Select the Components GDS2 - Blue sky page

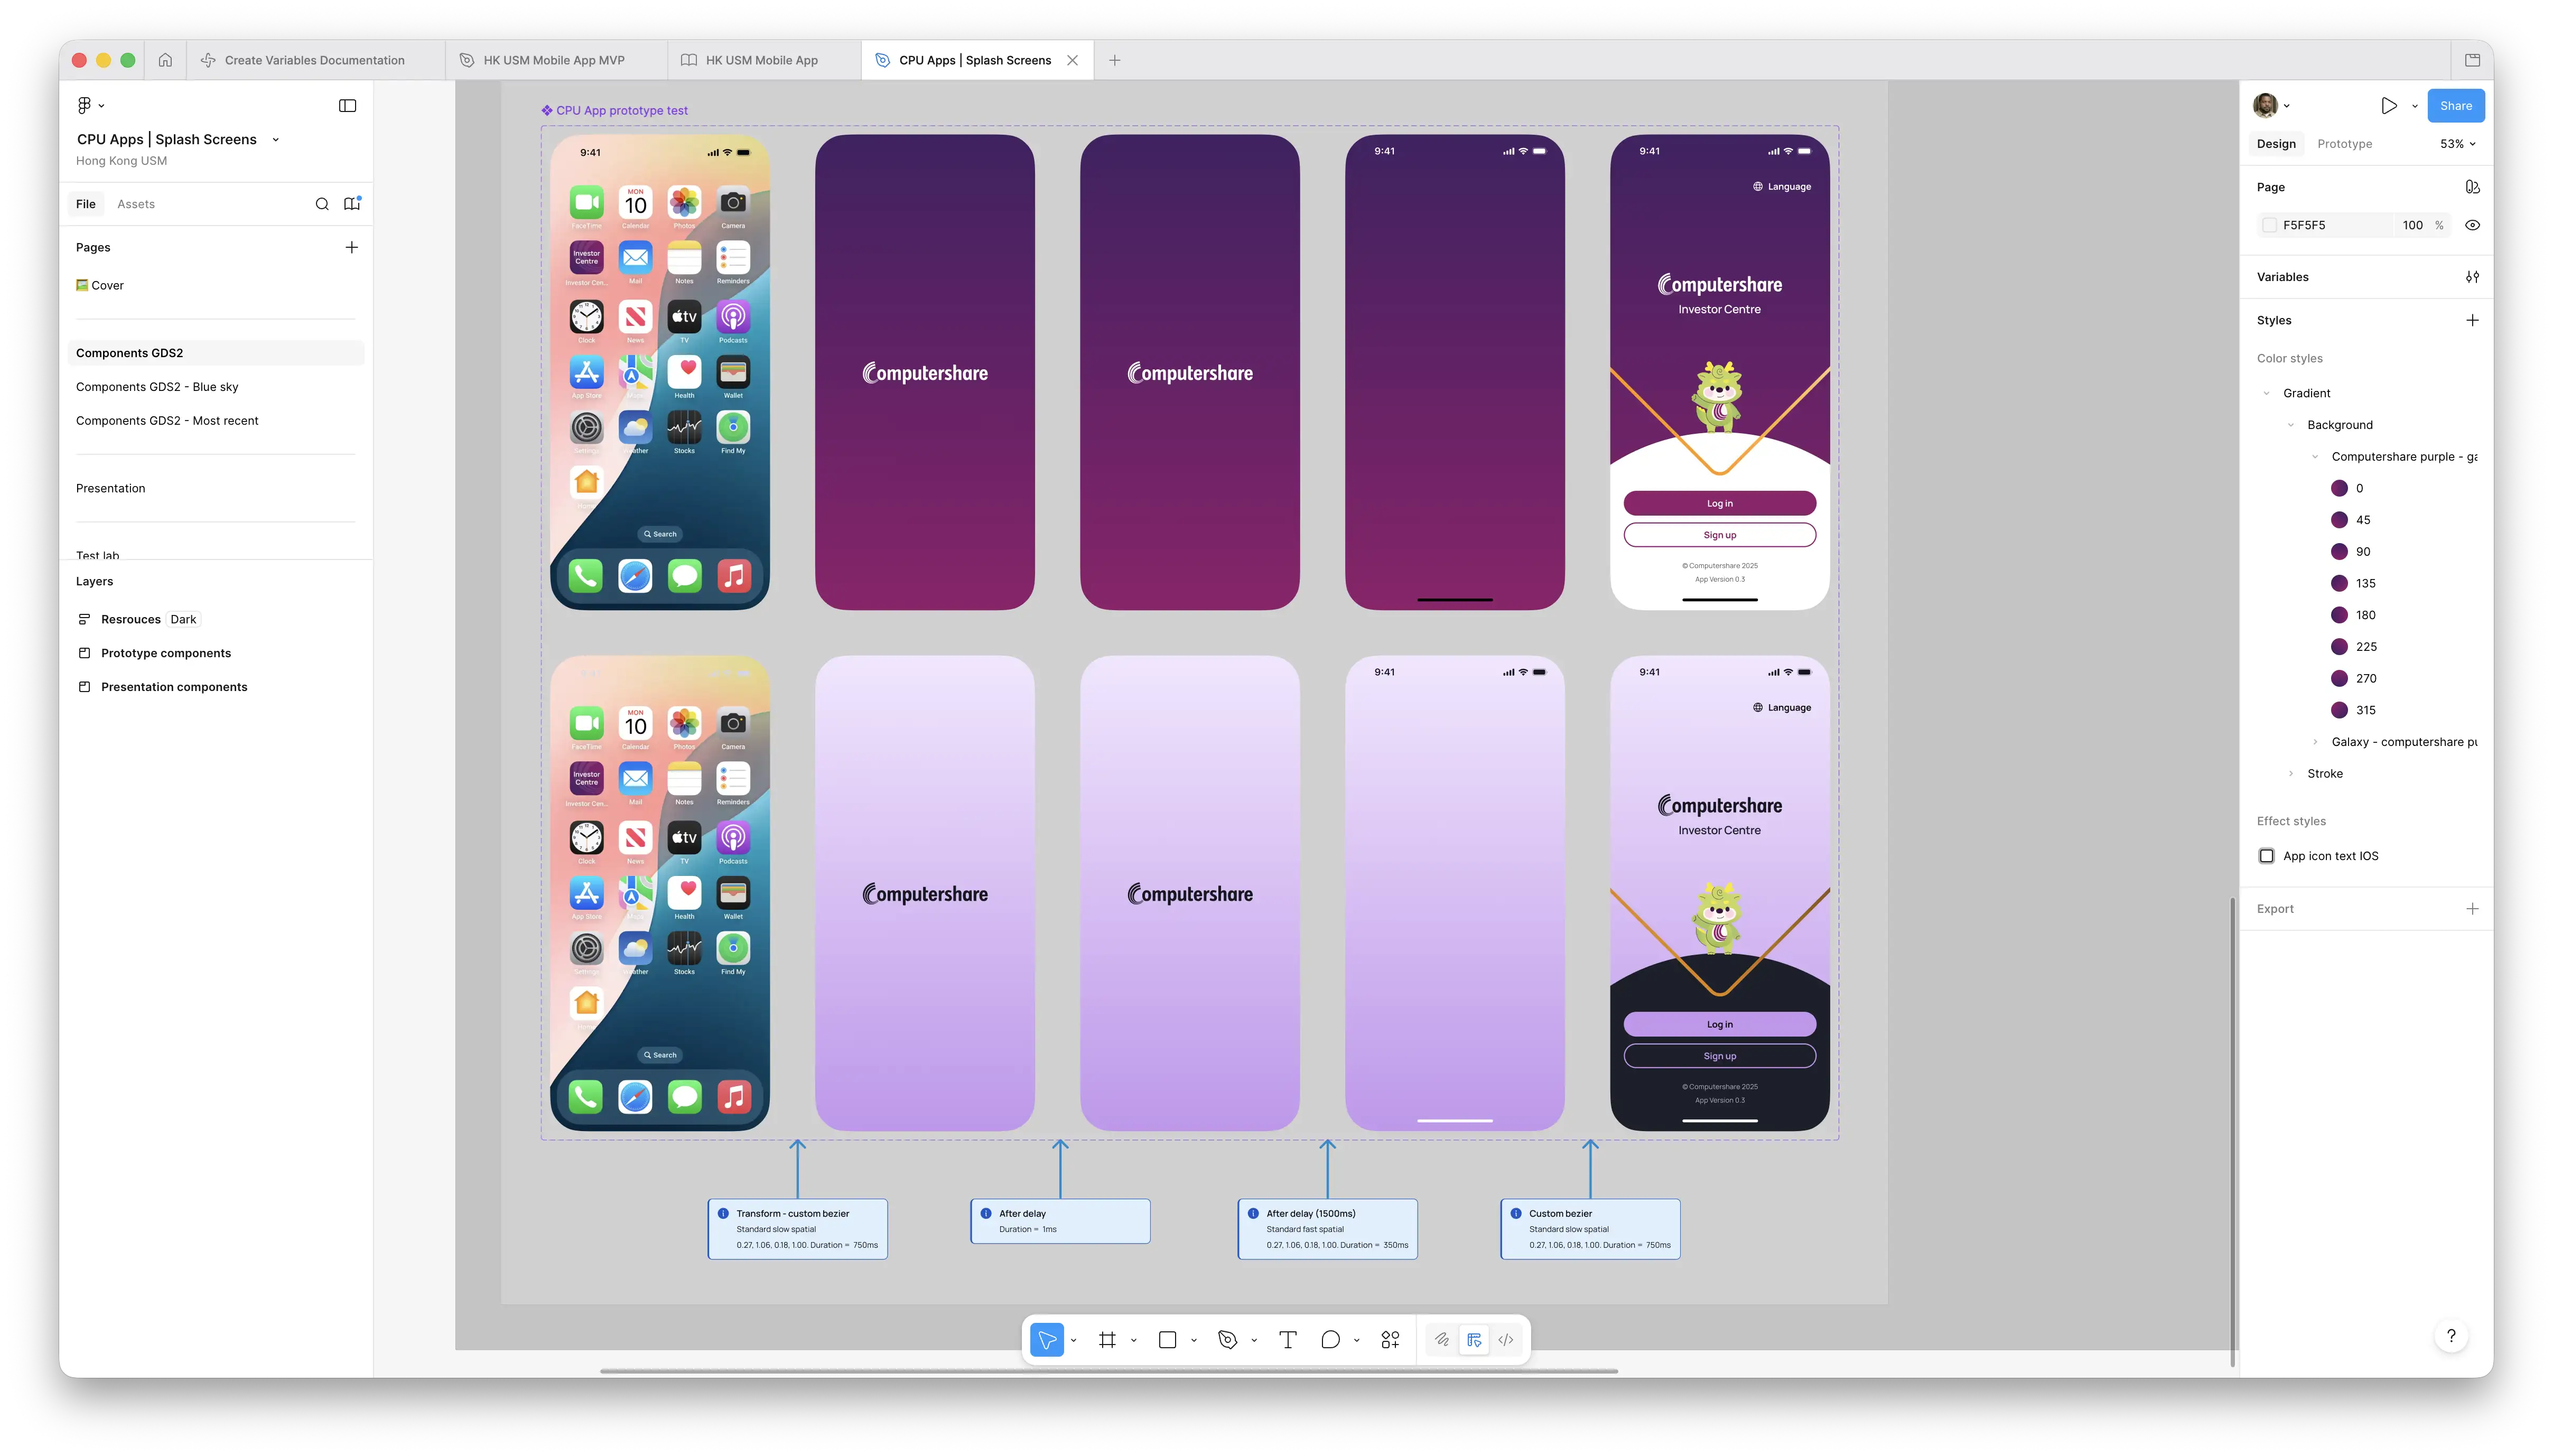point(157,387)
